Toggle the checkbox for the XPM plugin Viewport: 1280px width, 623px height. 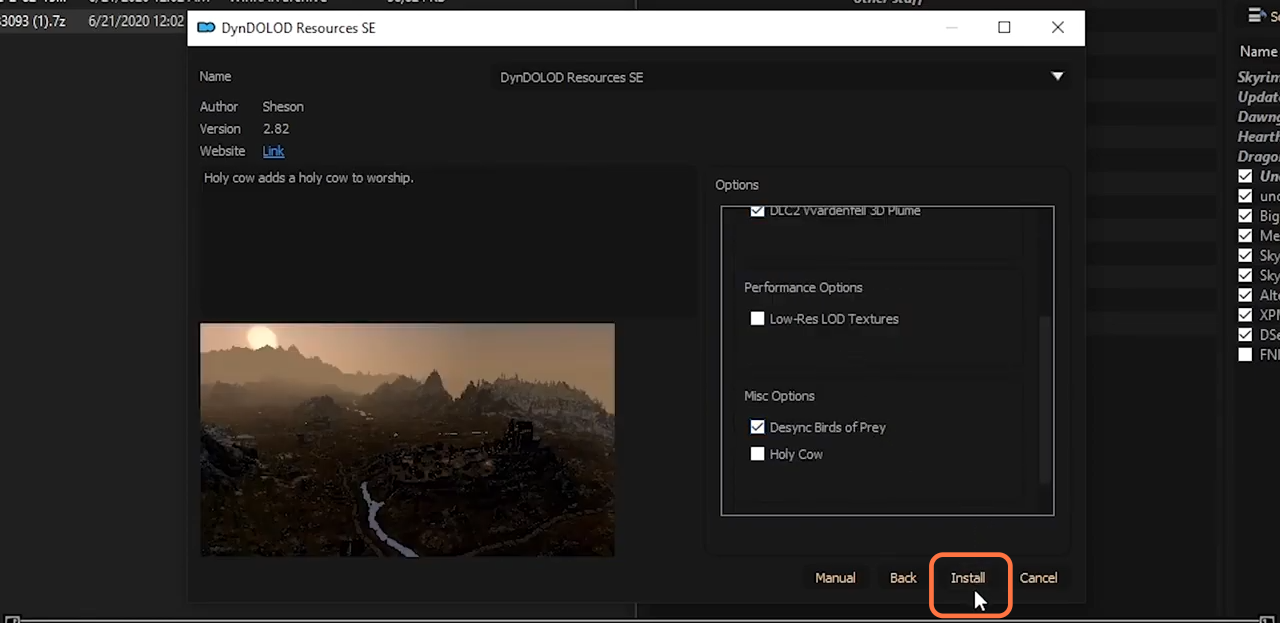coord(1245,315)
